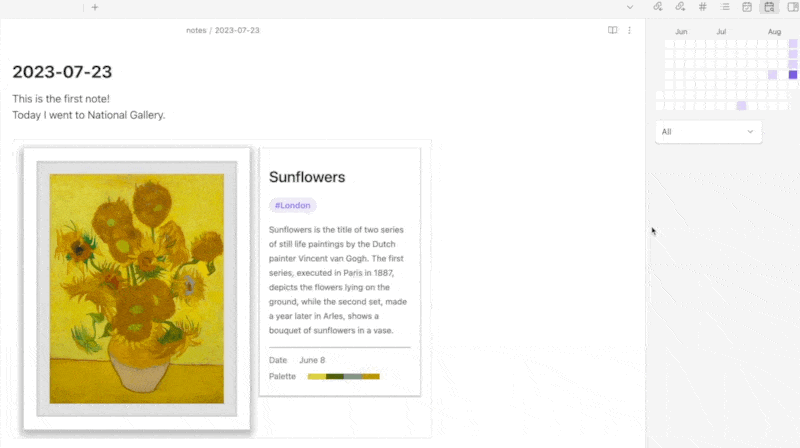This screenshot has width=800, height=448.
Task: Click the 'Jul' month label in heatmap
Action: pos(721,32)
